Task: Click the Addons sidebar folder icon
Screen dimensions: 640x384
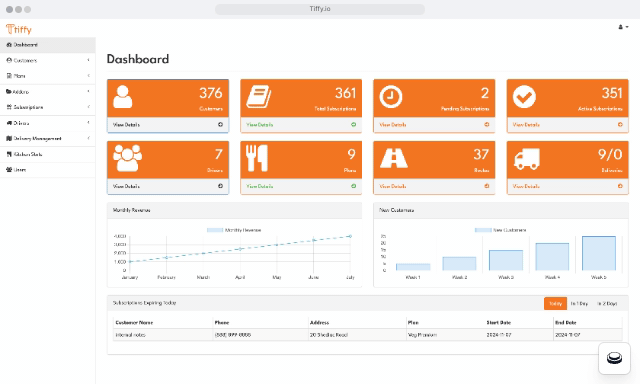Action: 9,92
